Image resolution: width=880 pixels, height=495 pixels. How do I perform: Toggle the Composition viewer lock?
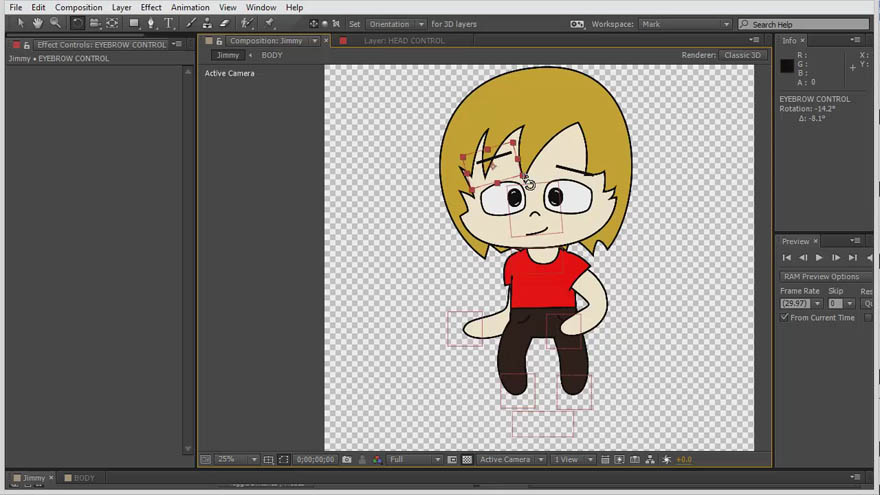[x=219, y=41]
